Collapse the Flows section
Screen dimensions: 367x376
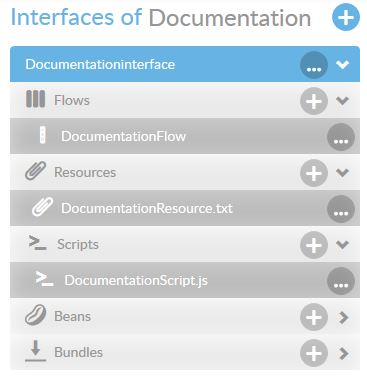pos(342,100)
